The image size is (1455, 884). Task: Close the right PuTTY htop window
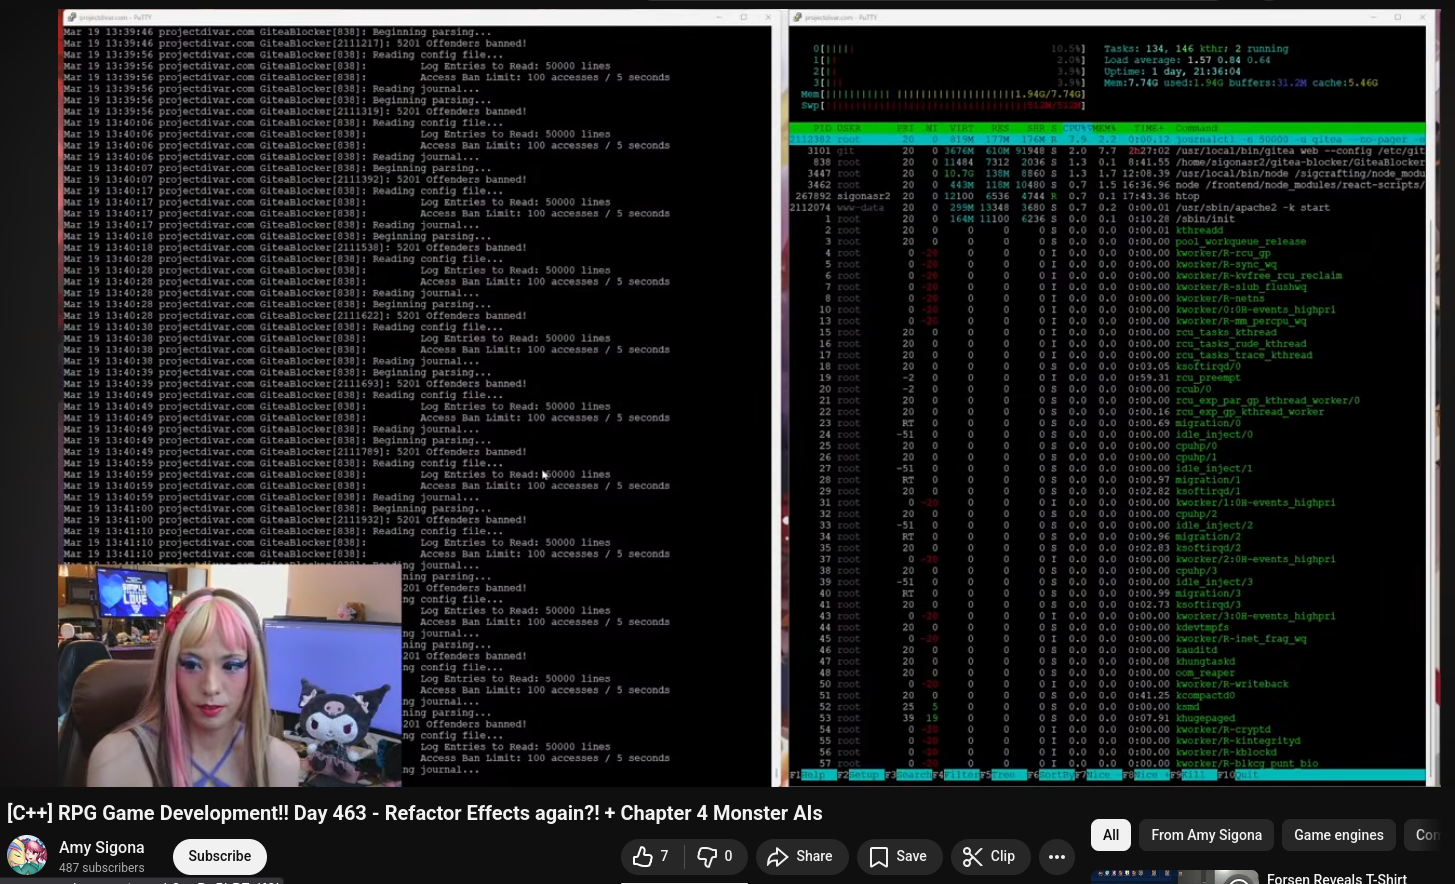pos(1420,17)
